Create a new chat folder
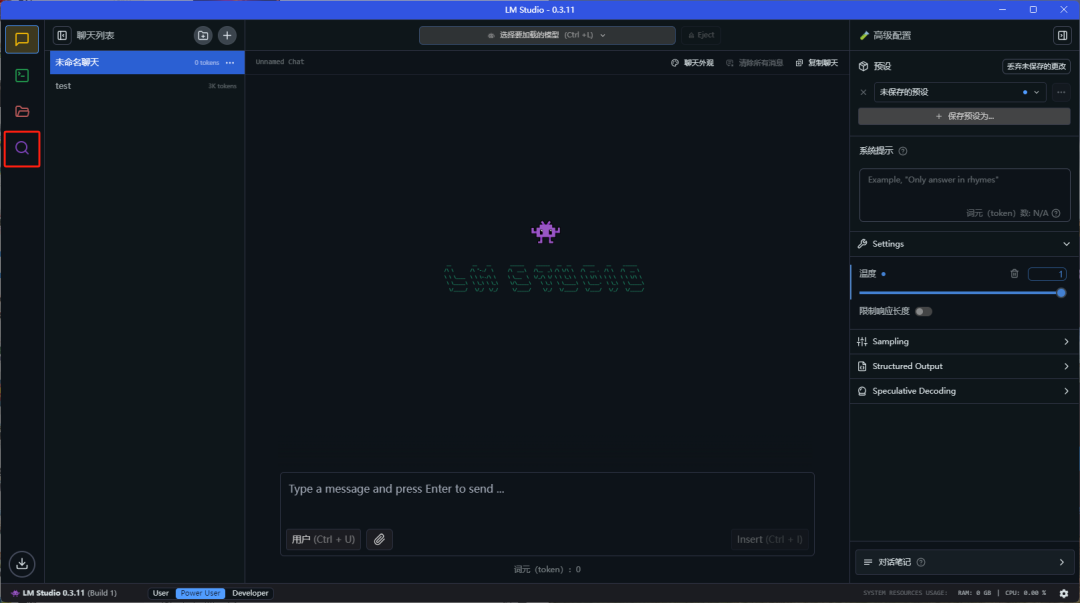Image resolution: width=1080 pixels, height=603 pixels. click(x=202, y=35)
